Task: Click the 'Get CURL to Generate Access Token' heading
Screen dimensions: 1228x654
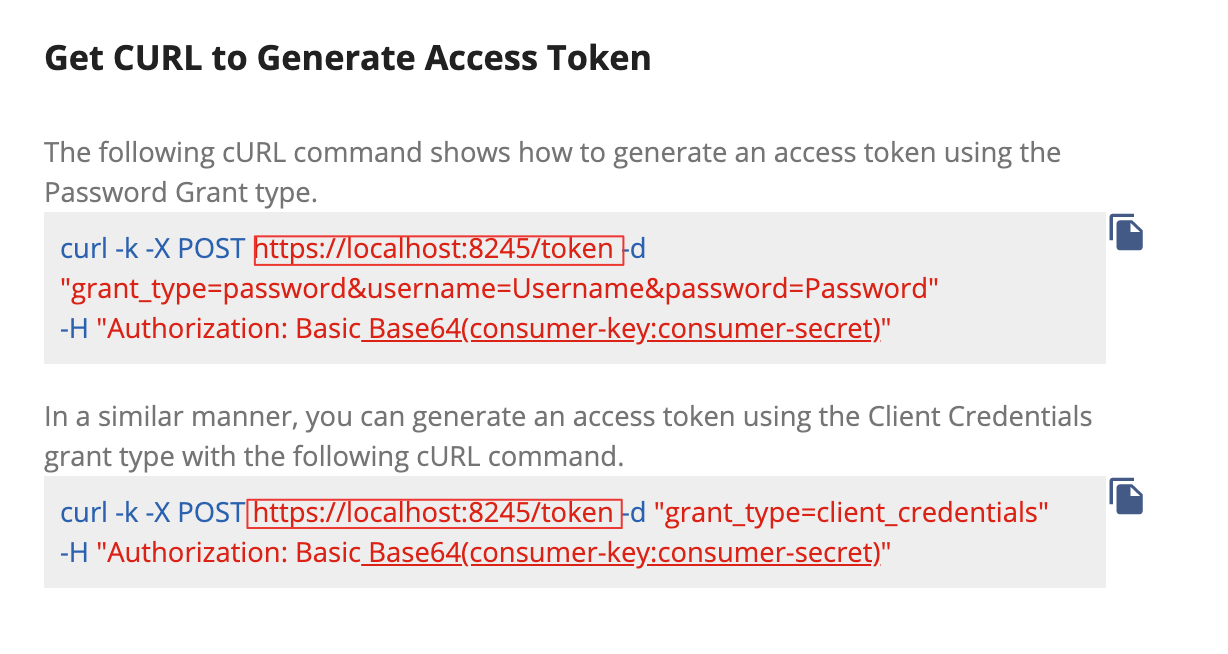Action: [x=348, y=58]
